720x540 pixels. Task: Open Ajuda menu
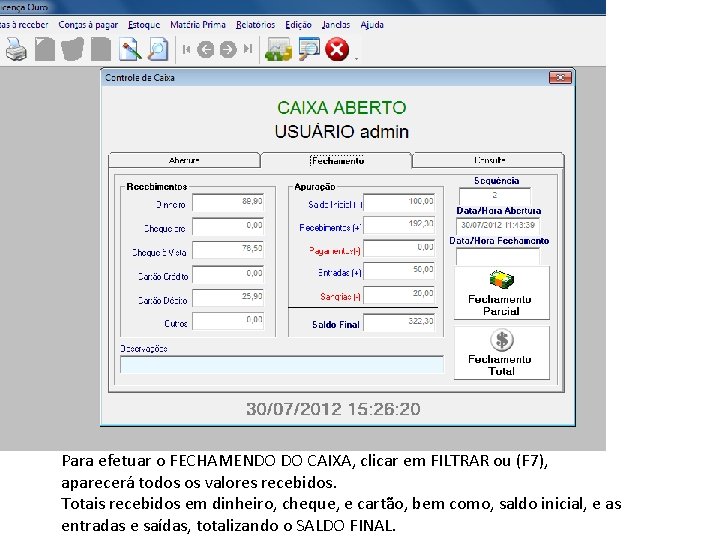pos(372,25)
